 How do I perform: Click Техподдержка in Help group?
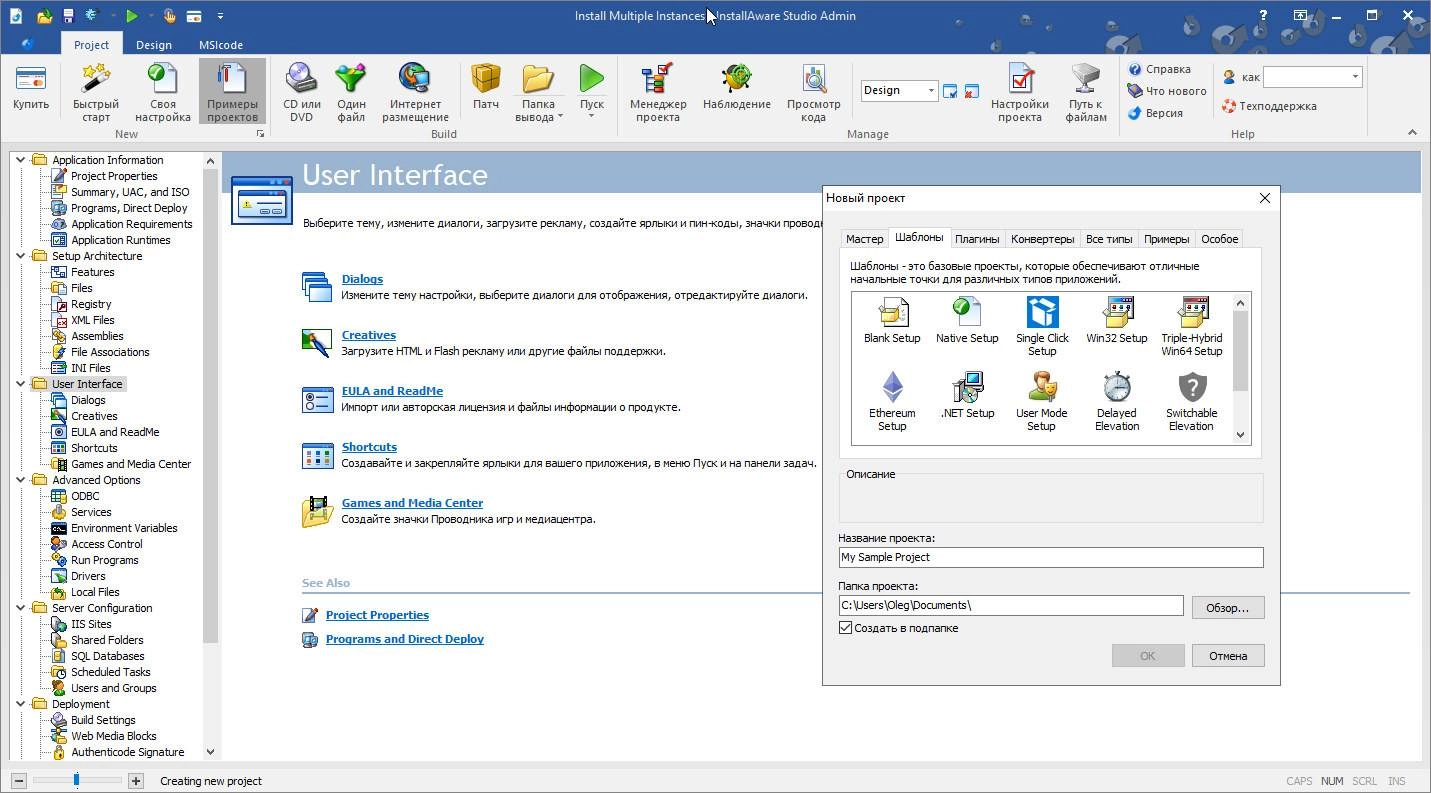pos(1270,106)
